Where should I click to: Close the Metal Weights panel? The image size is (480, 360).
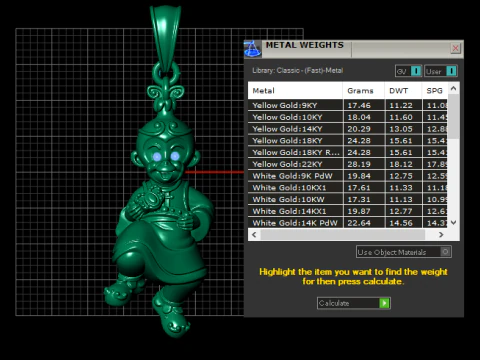point(455,49)
